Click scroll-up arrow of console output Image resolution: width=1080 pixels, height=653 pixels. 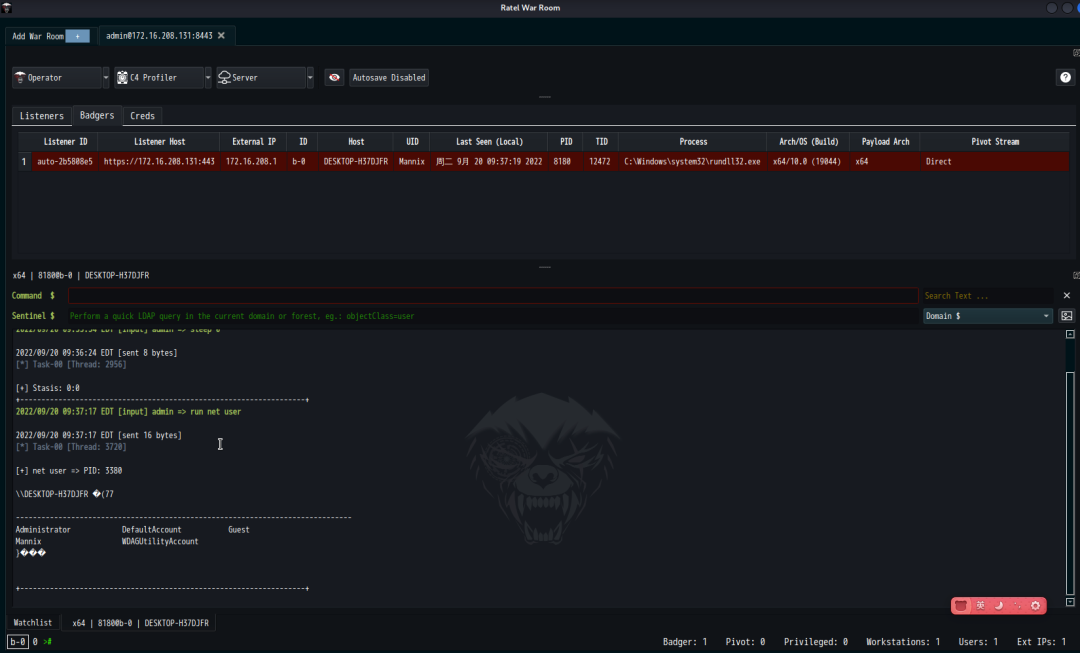point(1070,334)
